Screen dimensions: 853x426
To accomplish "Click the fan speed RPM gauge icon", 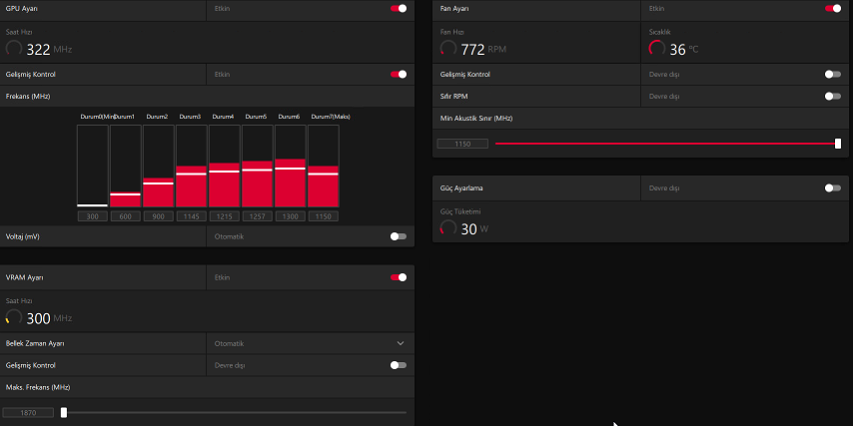I will 448,48.
